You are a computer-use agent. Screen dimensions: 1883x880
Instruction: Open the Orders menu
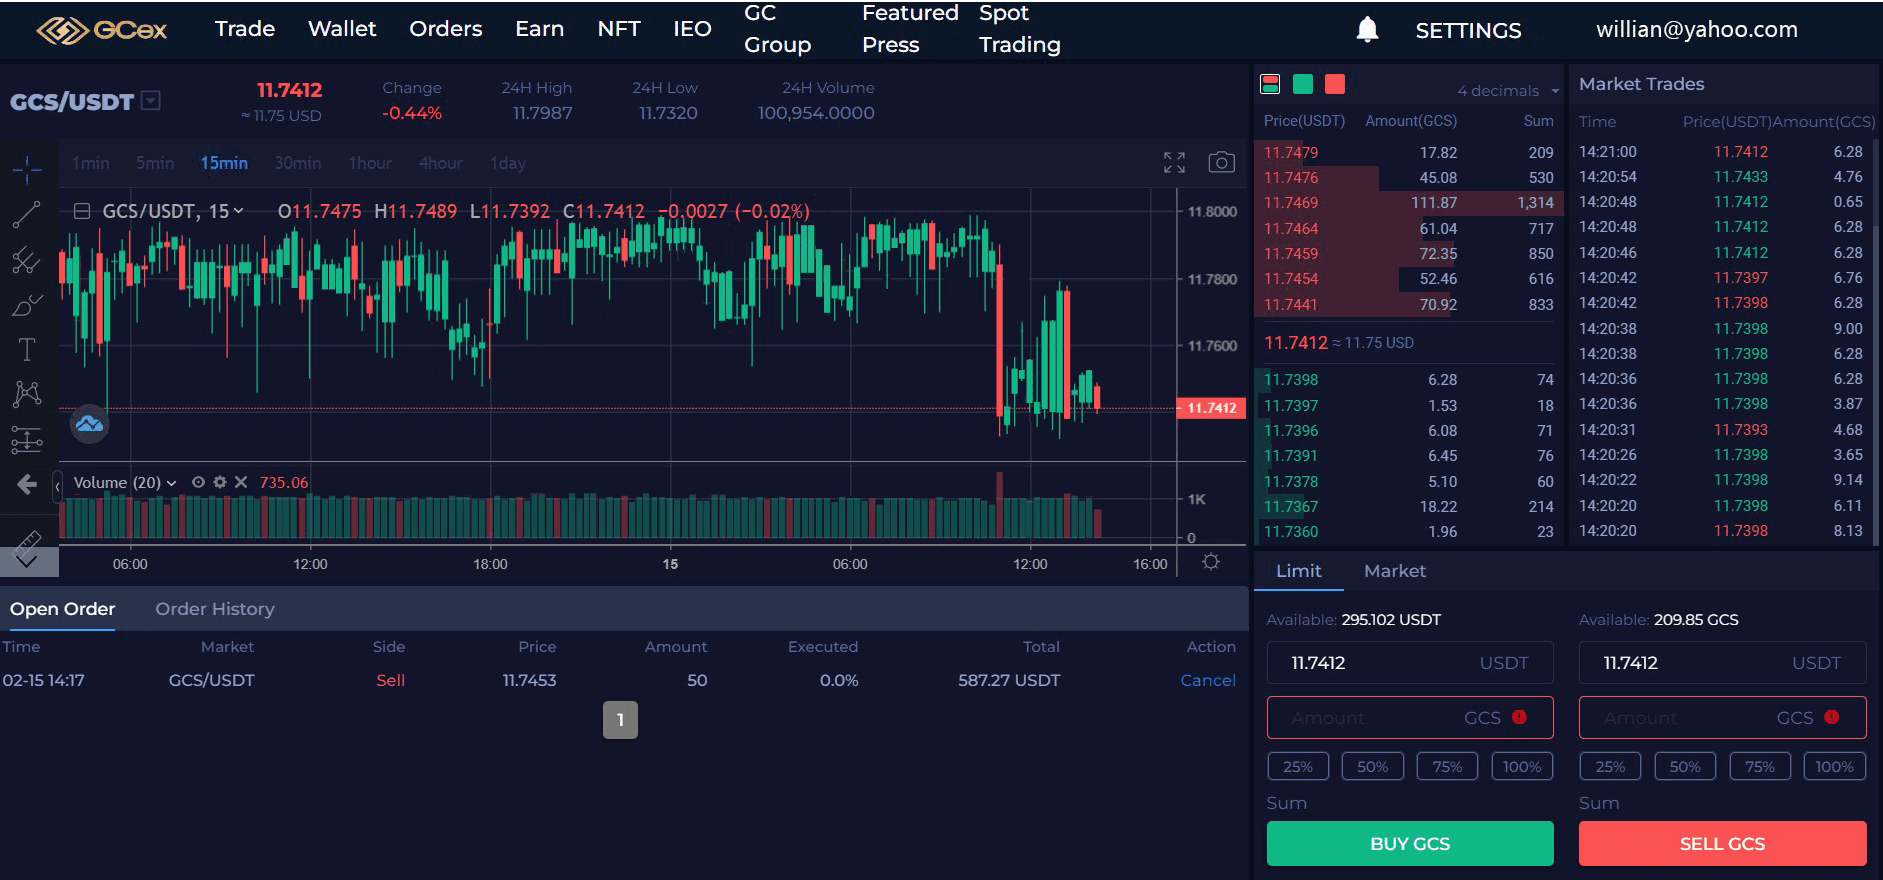coord(446,28)
